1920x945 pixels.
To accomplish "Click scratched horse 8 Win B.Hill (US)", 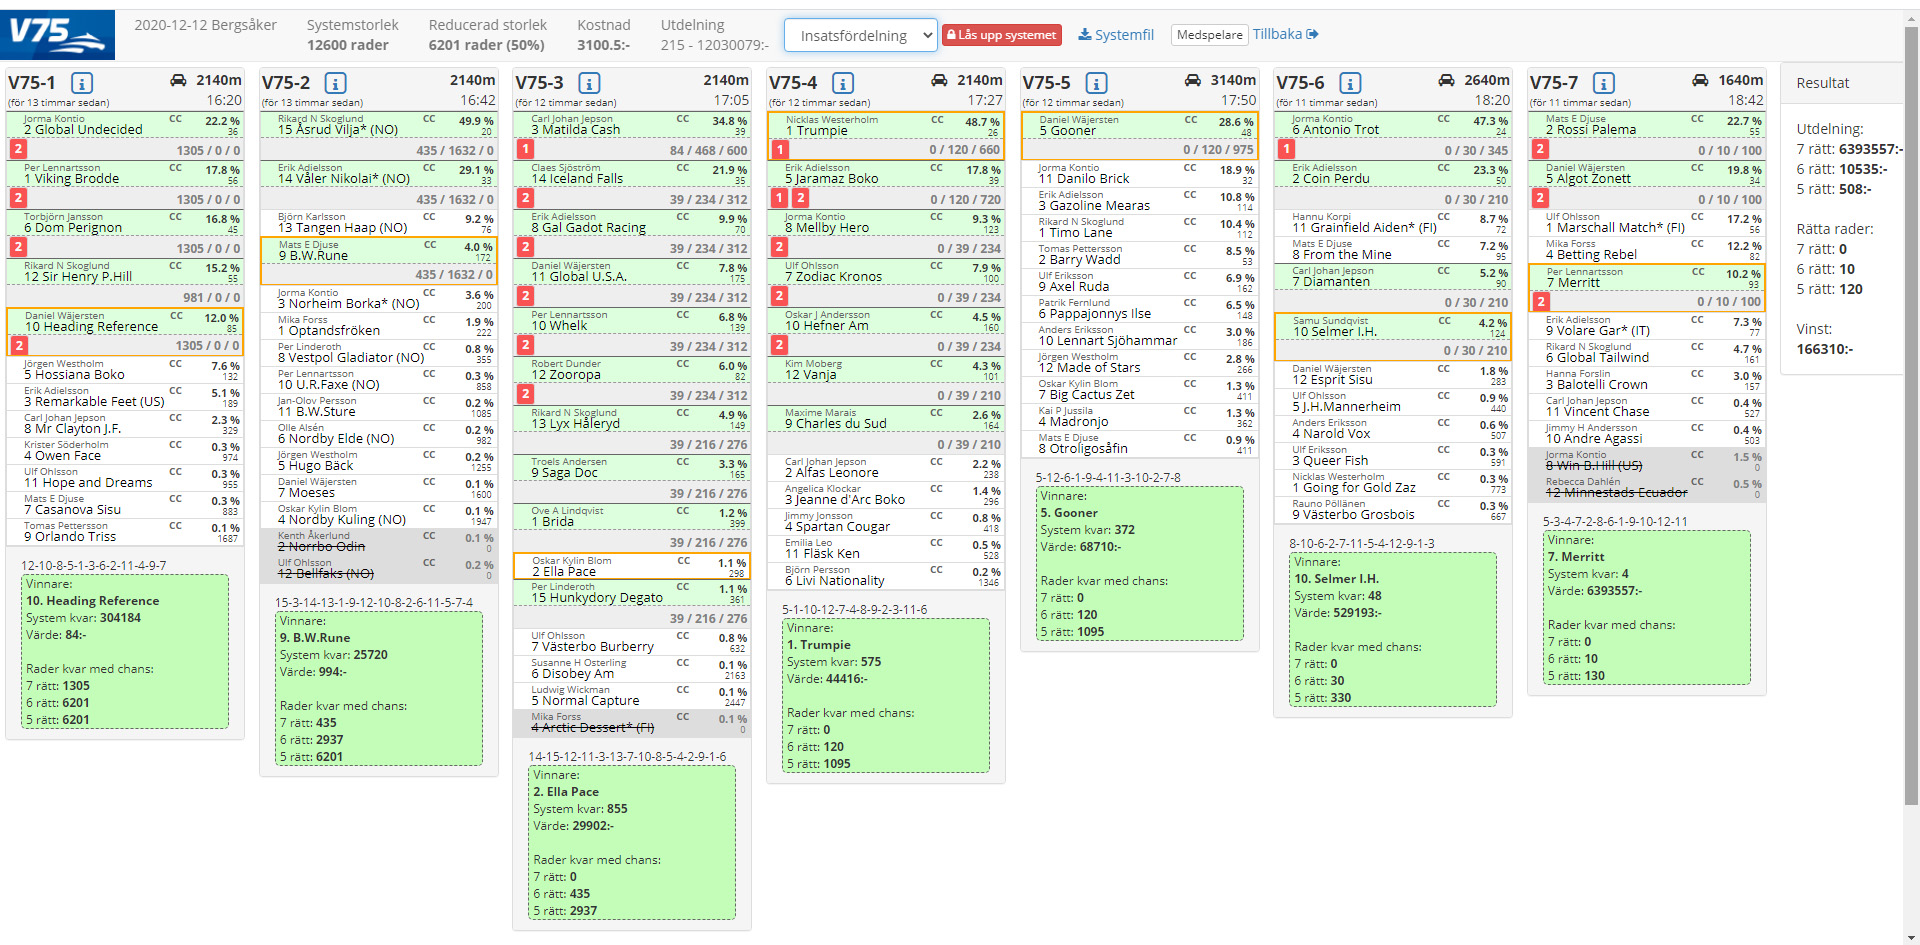I will tap(1646, 460).
